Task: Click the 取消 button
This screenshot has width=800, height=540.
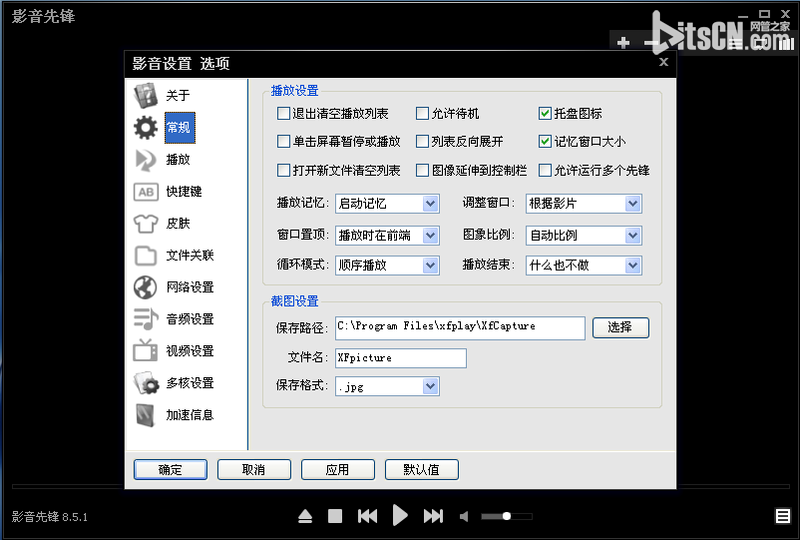Action: pos(254,470)
